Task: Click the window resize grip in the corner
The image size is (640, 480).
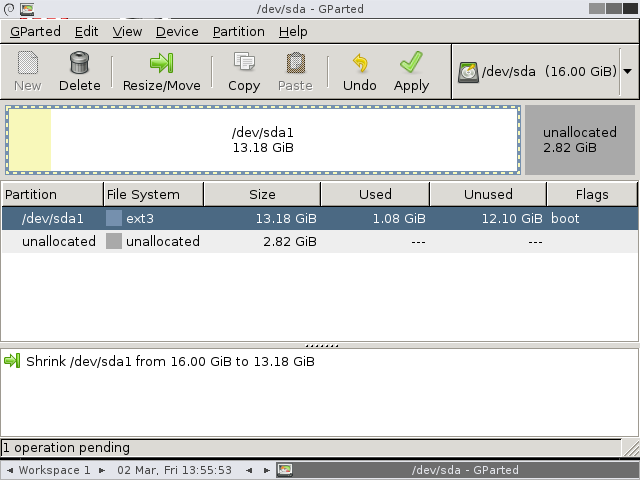Action: pyautogui.click(x=631, y=448)
